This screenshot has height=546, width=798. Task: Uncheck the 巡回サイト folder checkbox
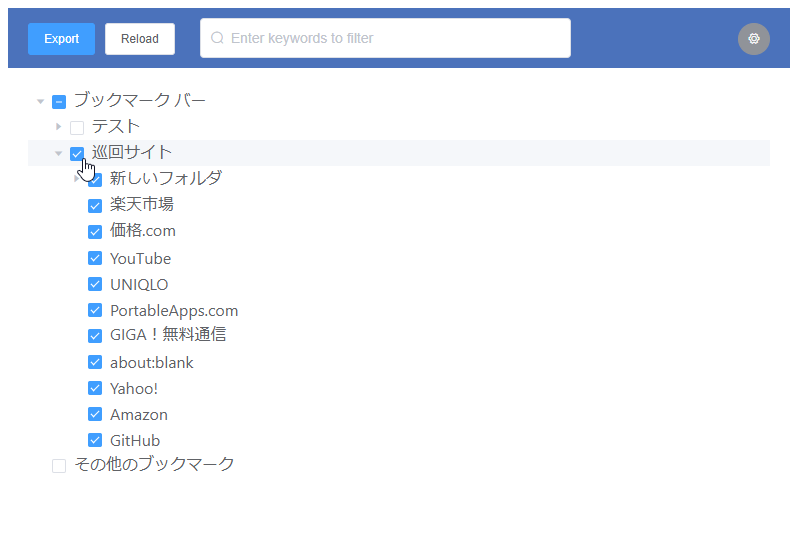click(x=77, y=154)
